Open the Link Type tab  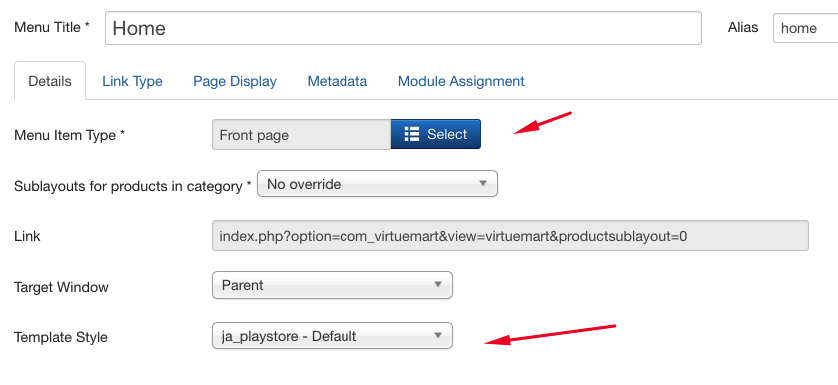coord(133,81)
